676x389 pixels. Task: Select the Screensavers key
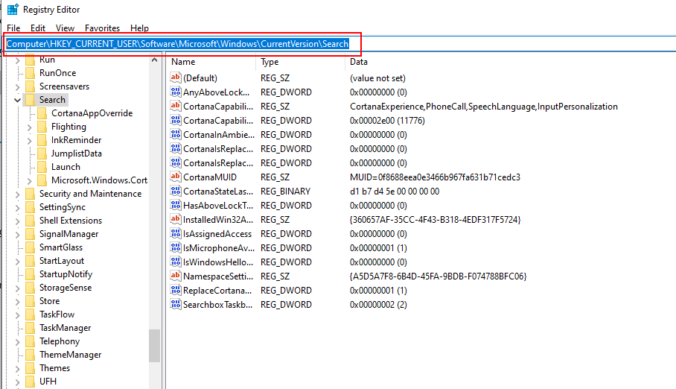pyautogui.click(x=64, y=86)
